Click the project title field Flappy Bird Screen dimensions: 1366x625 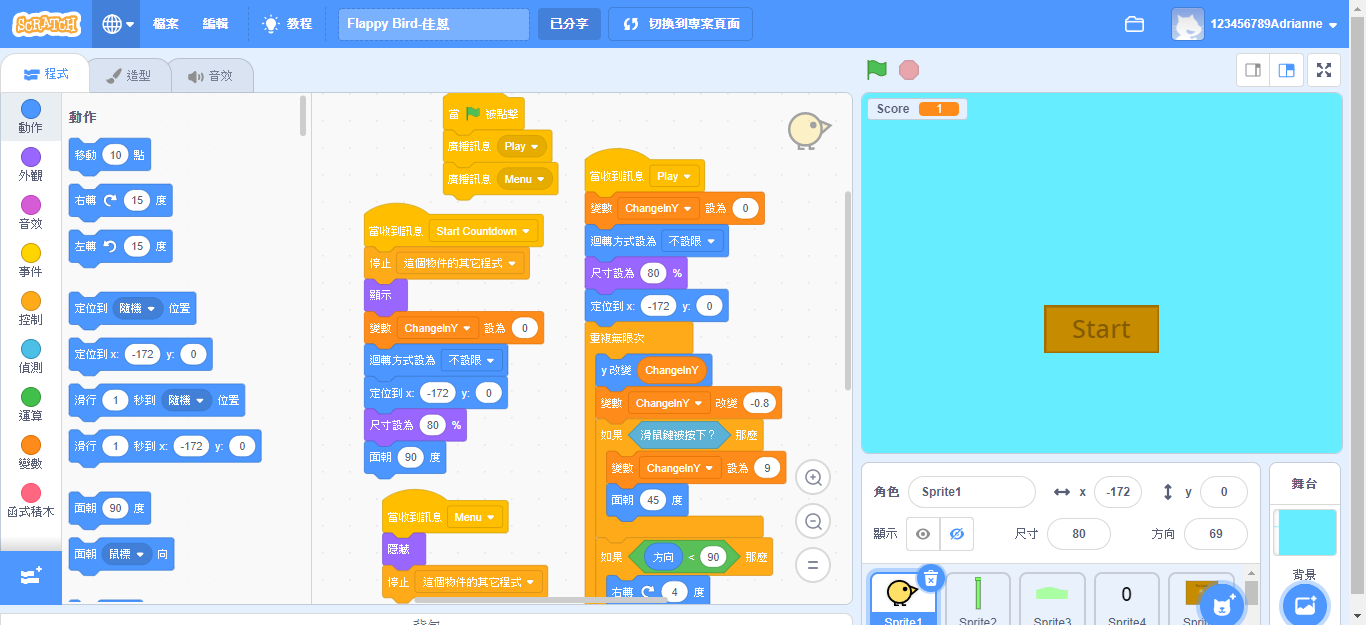[434, 23]
